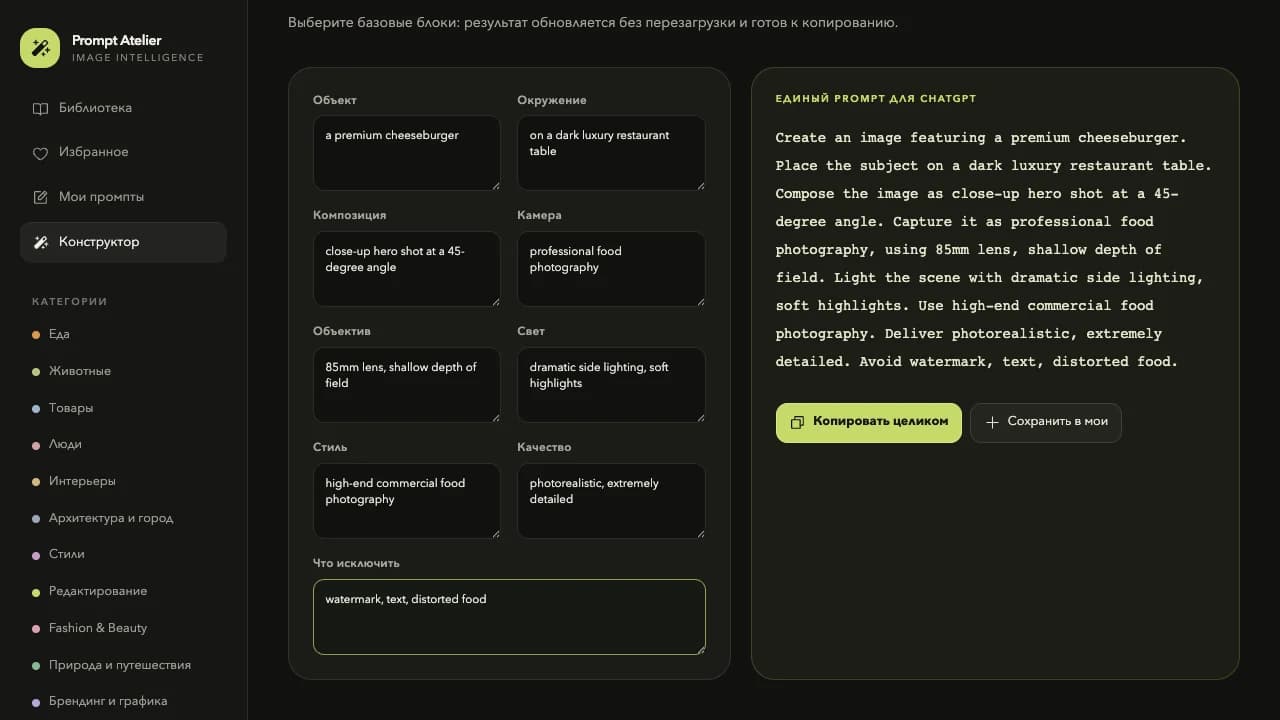Open the Животные category

click(123, 371)
